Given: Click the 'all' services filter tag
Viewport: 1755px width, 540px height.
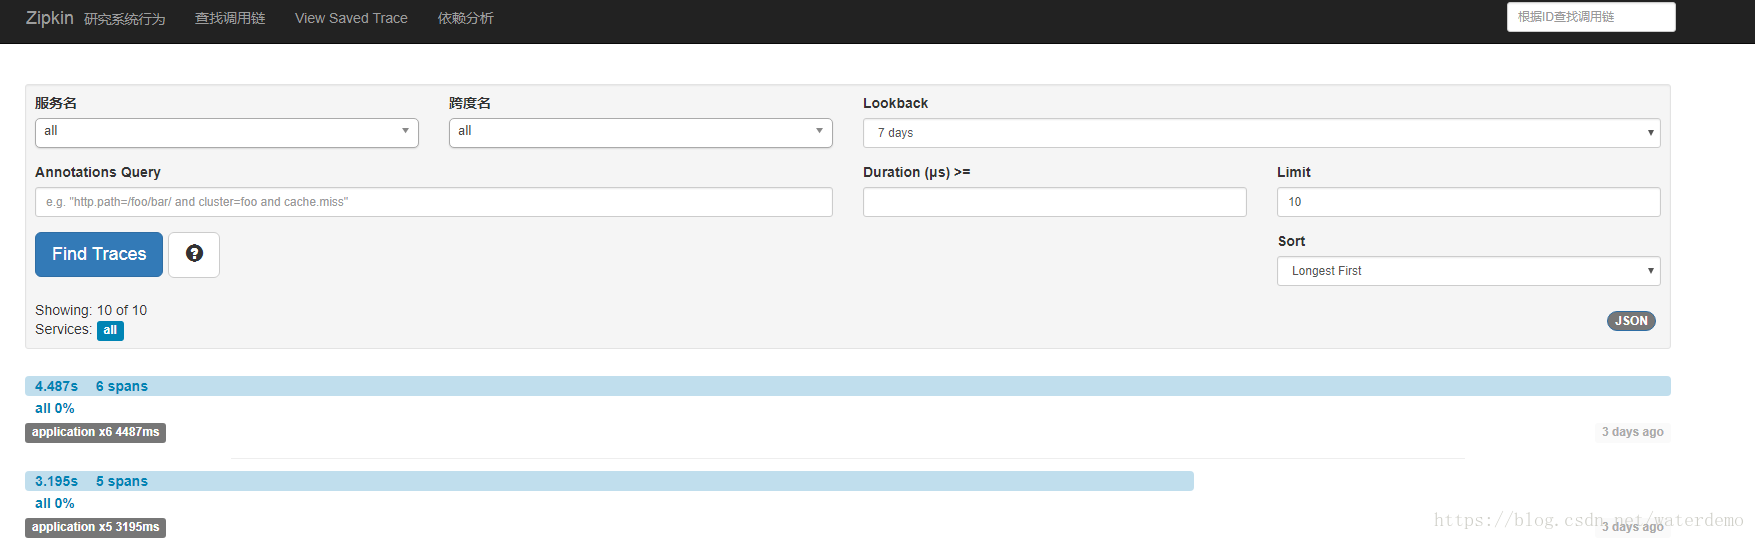Looking at the screenshot, I should point(110,330).
